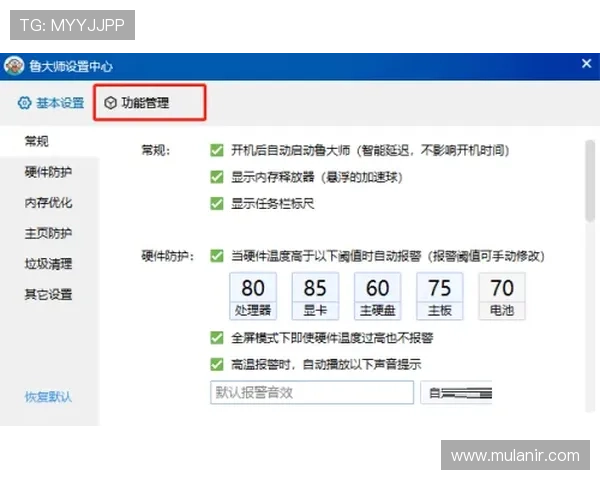Switch to the 功能管理 tab
The image size is (600, 480).
tap(150, 103)
